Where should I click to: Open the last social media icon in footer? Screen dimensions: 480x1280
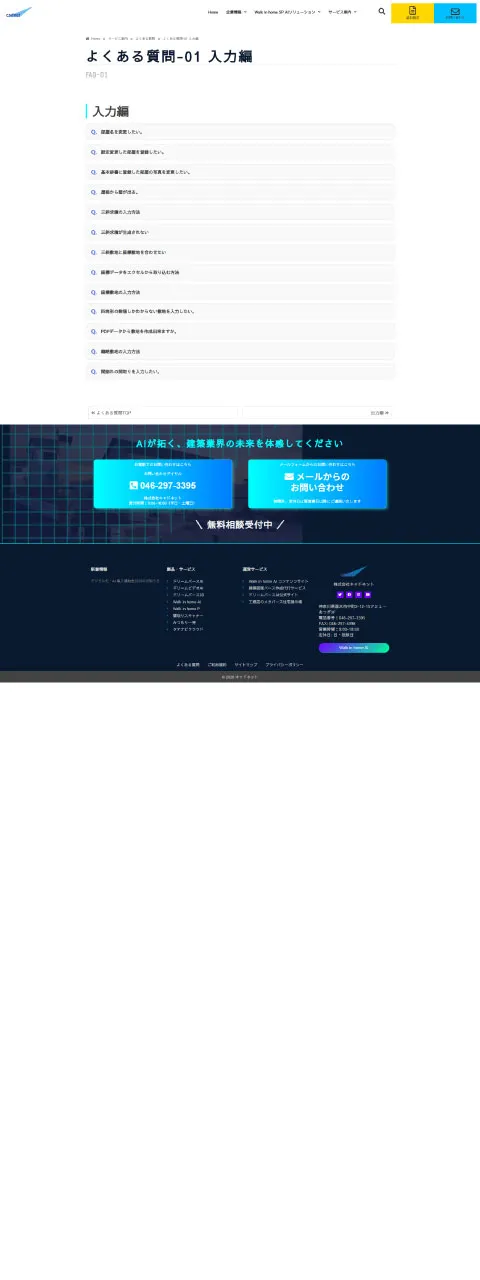(x=368, y=595)
